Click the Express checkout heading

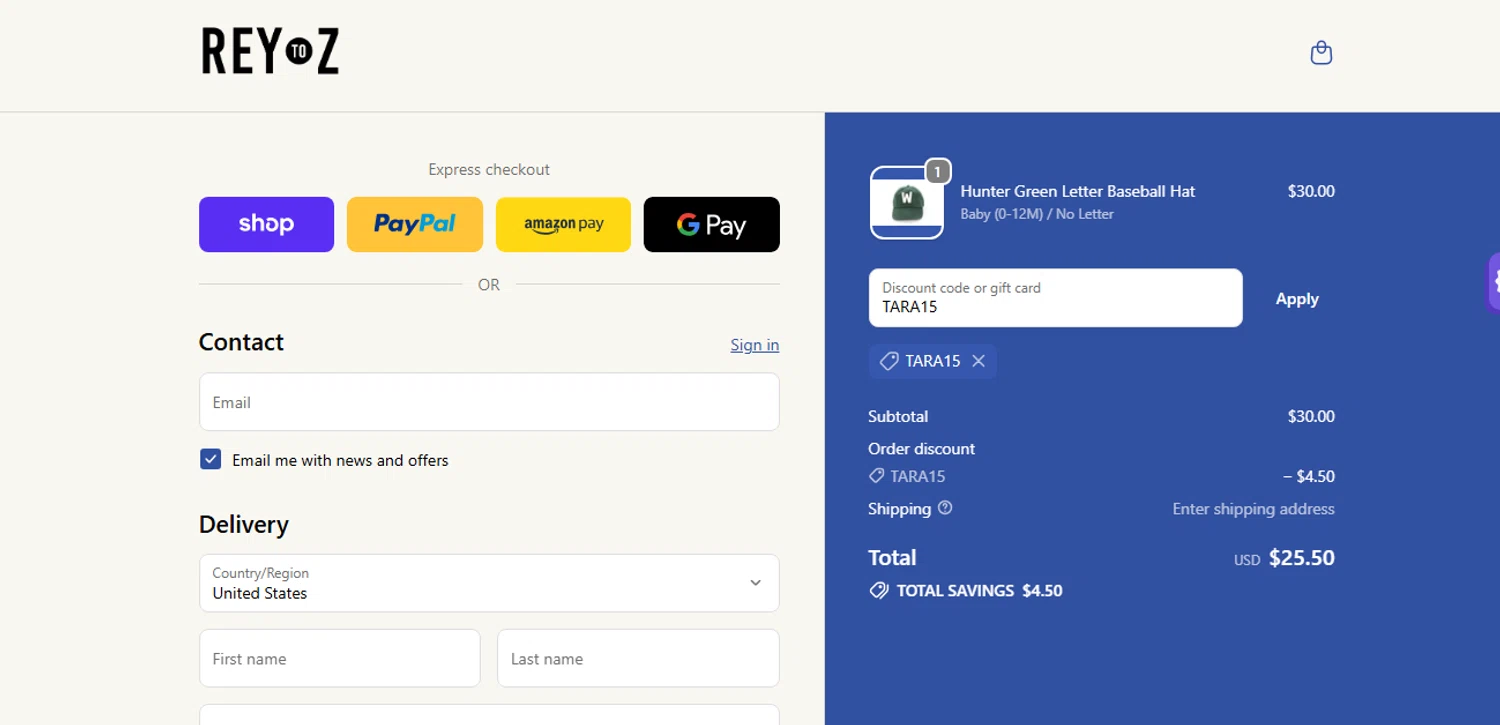click(x=489, y=170)
